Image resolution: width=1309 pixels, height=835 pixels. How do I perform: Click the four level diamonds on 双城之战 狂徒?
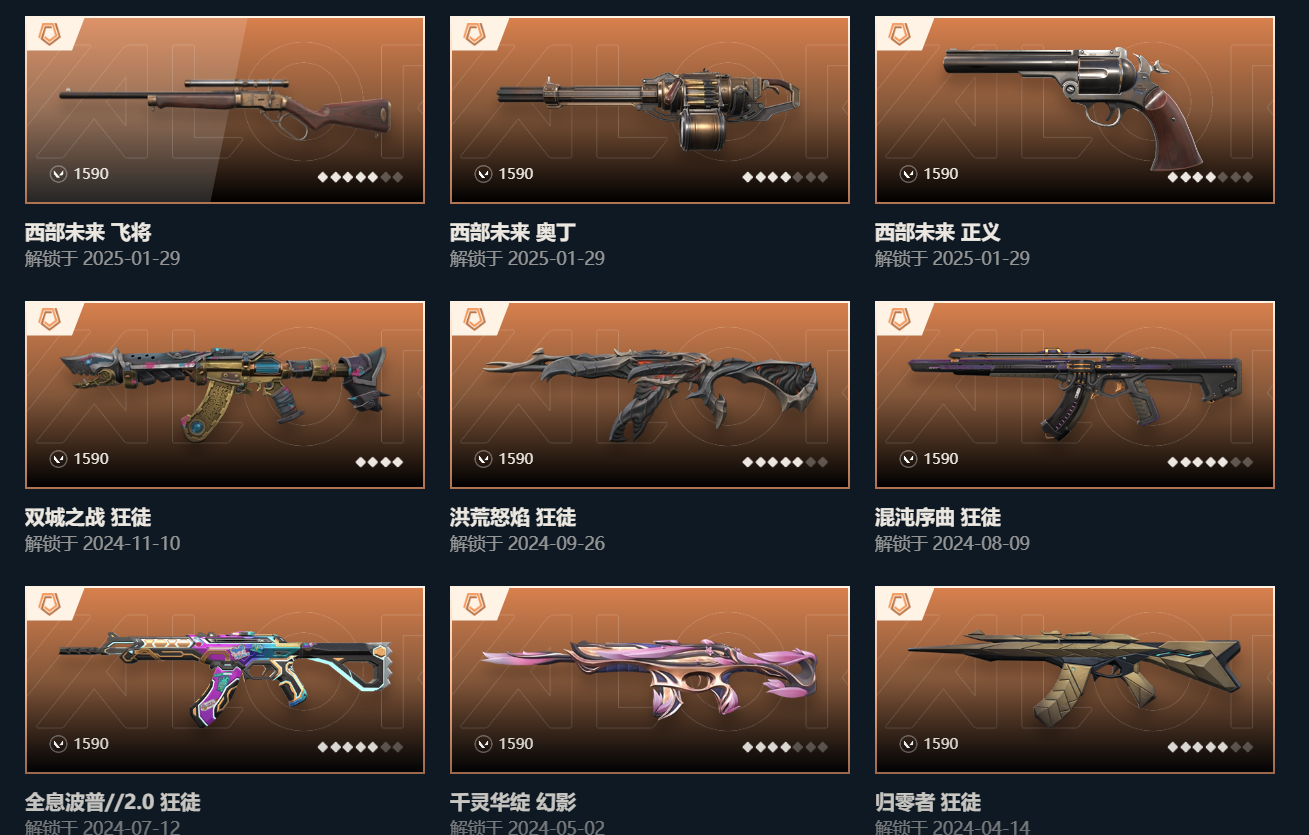380,462
